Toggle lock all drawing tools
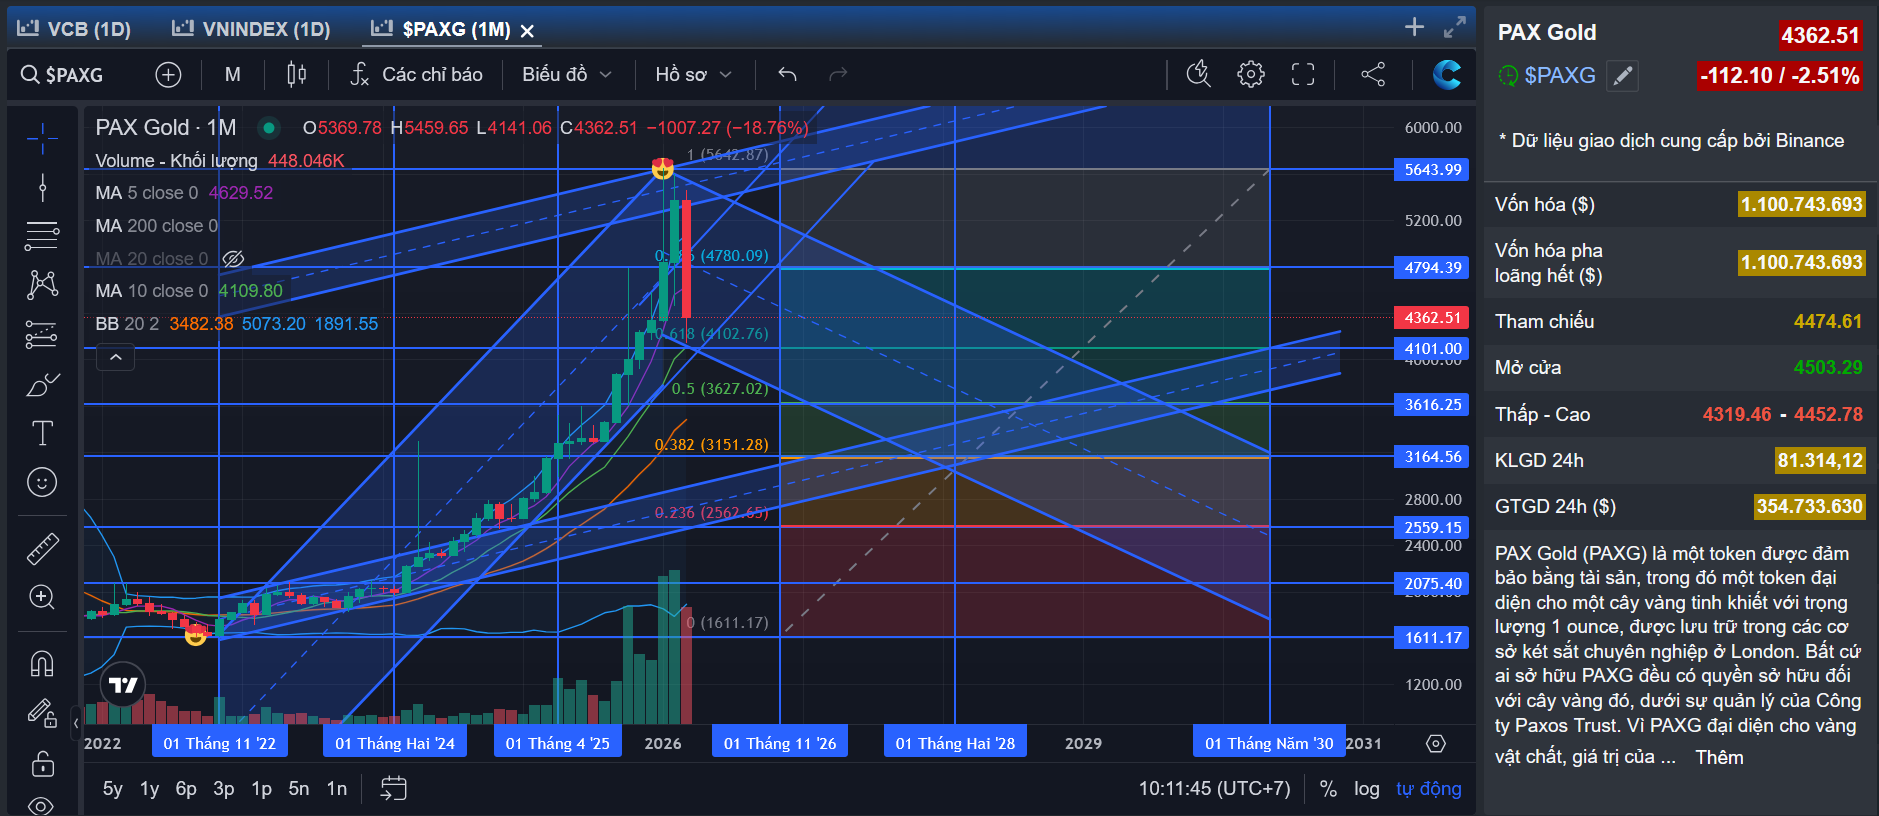 click(x=42, y=764)
